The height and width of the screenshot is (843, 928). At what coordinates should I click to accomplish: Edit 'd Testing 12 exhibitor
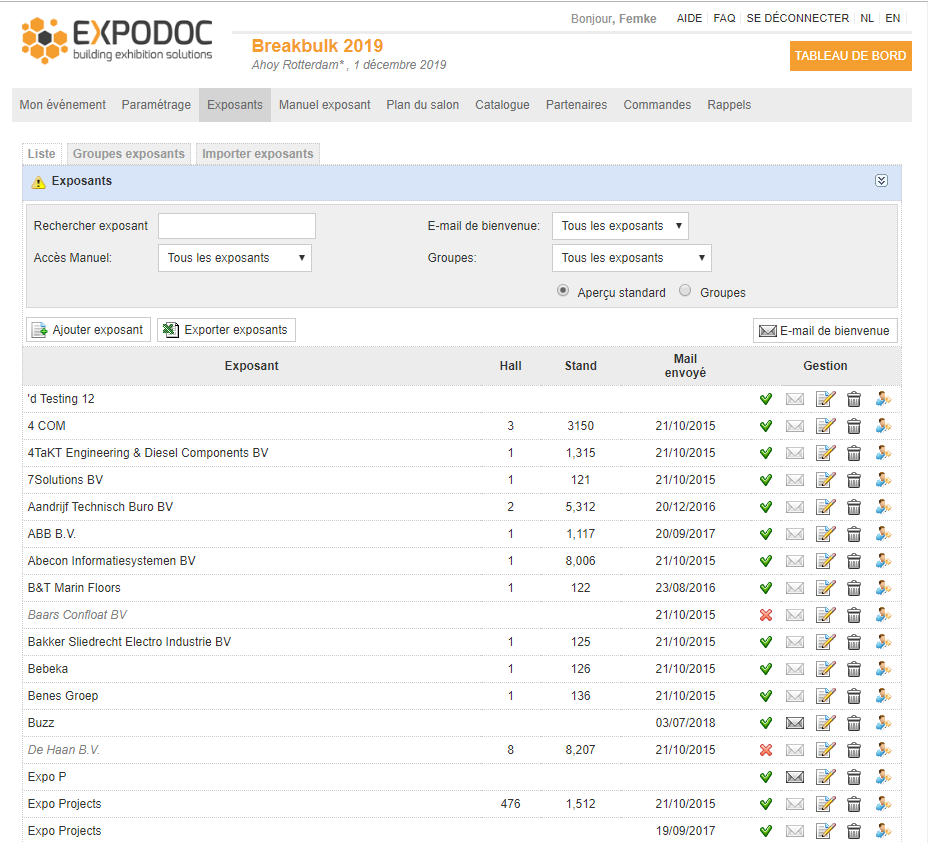coord(826,399)
